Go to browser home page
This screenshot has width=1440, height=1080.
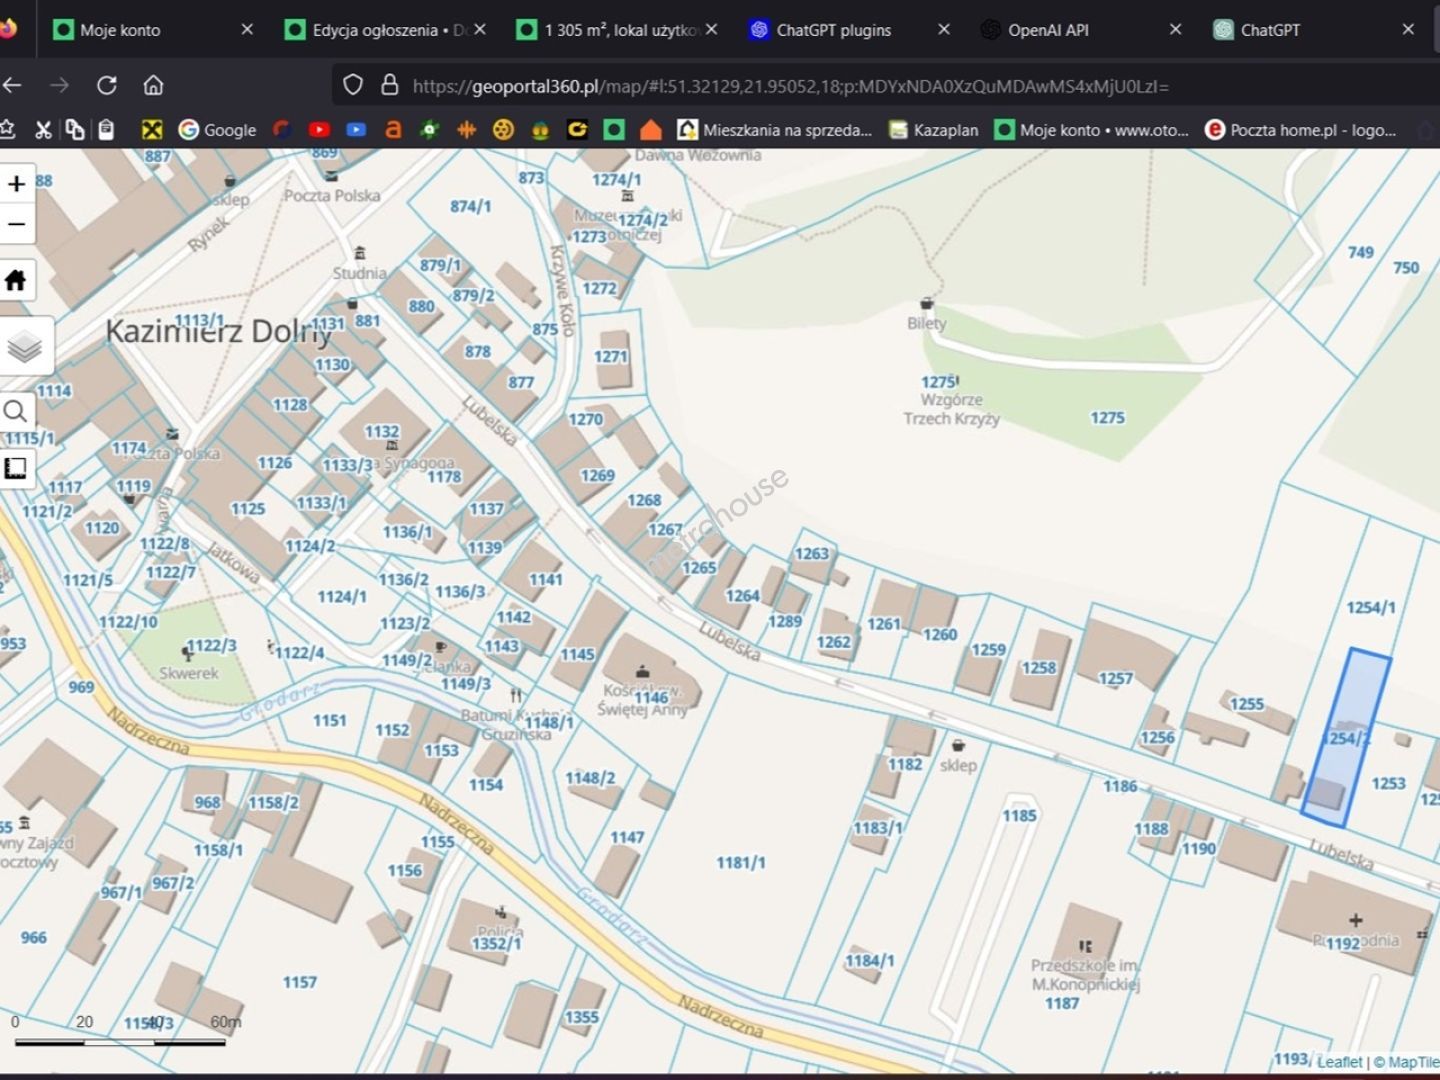coord(153,86)
